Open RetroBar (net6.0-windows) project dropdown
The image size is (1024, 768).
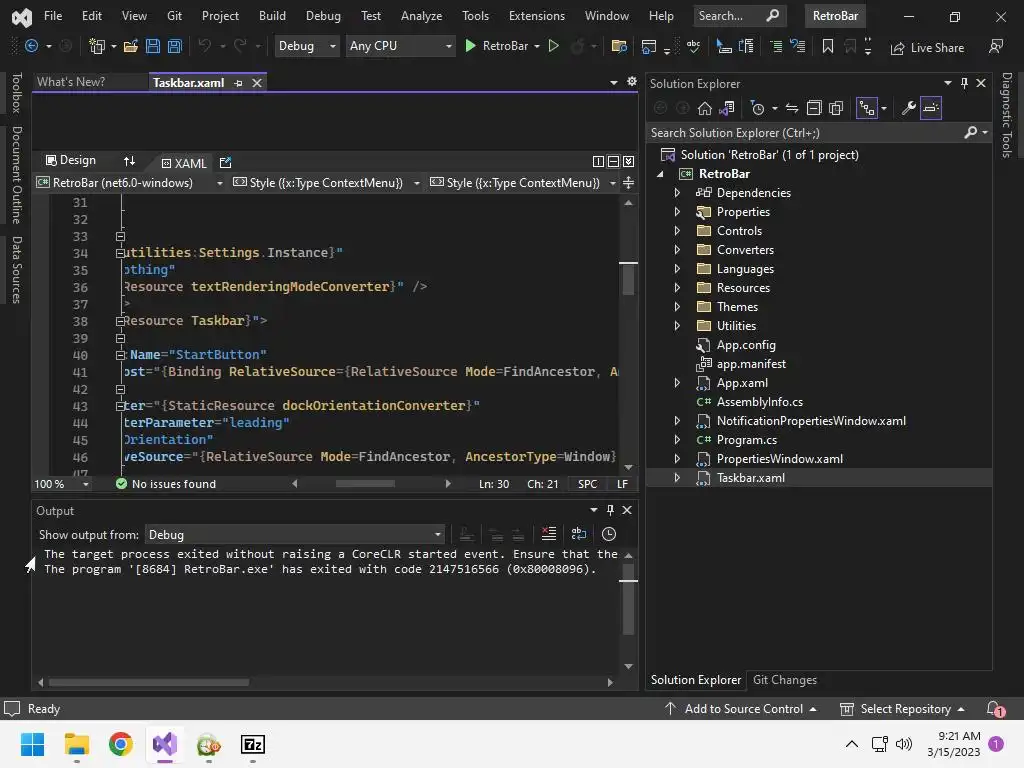click(x=129, y=183)
